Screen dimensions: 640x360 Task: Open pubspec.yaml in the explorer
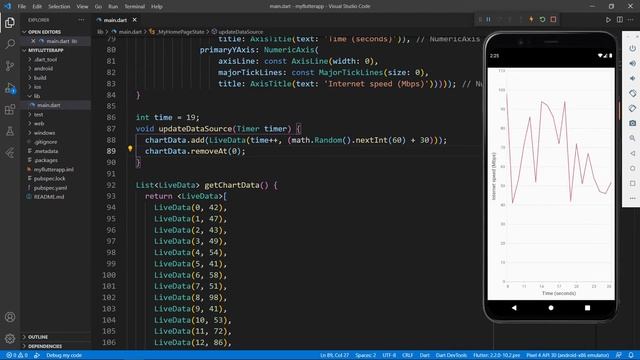50,188
